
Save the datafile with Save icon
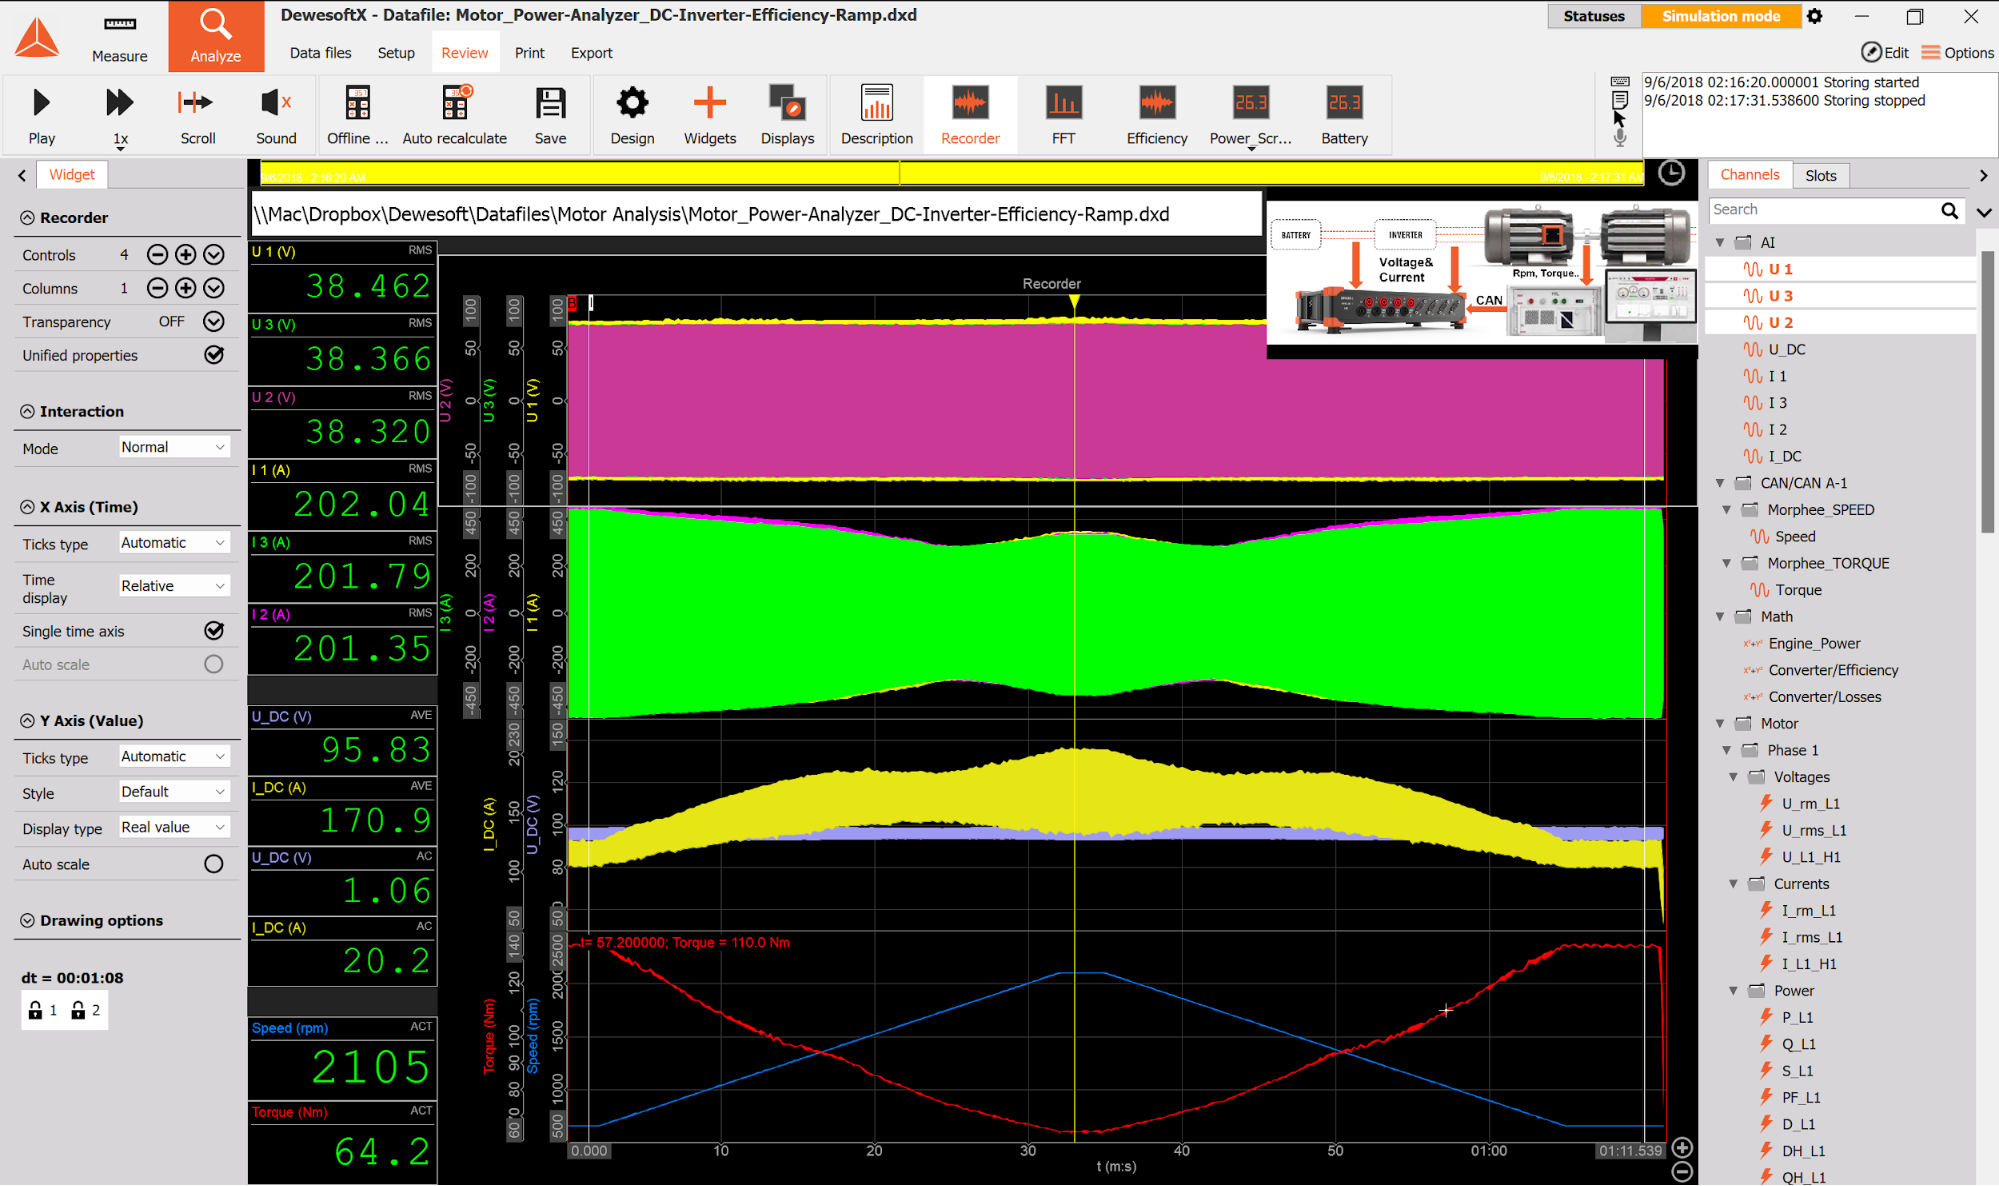click(x=550, y=103)
